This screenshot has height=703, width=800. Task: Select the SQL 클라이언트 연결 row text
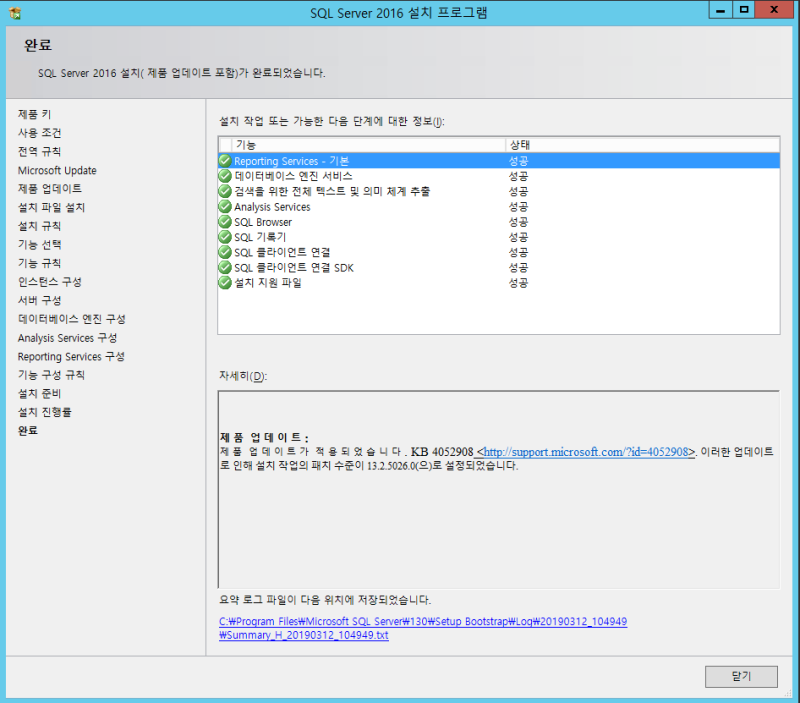282,253
